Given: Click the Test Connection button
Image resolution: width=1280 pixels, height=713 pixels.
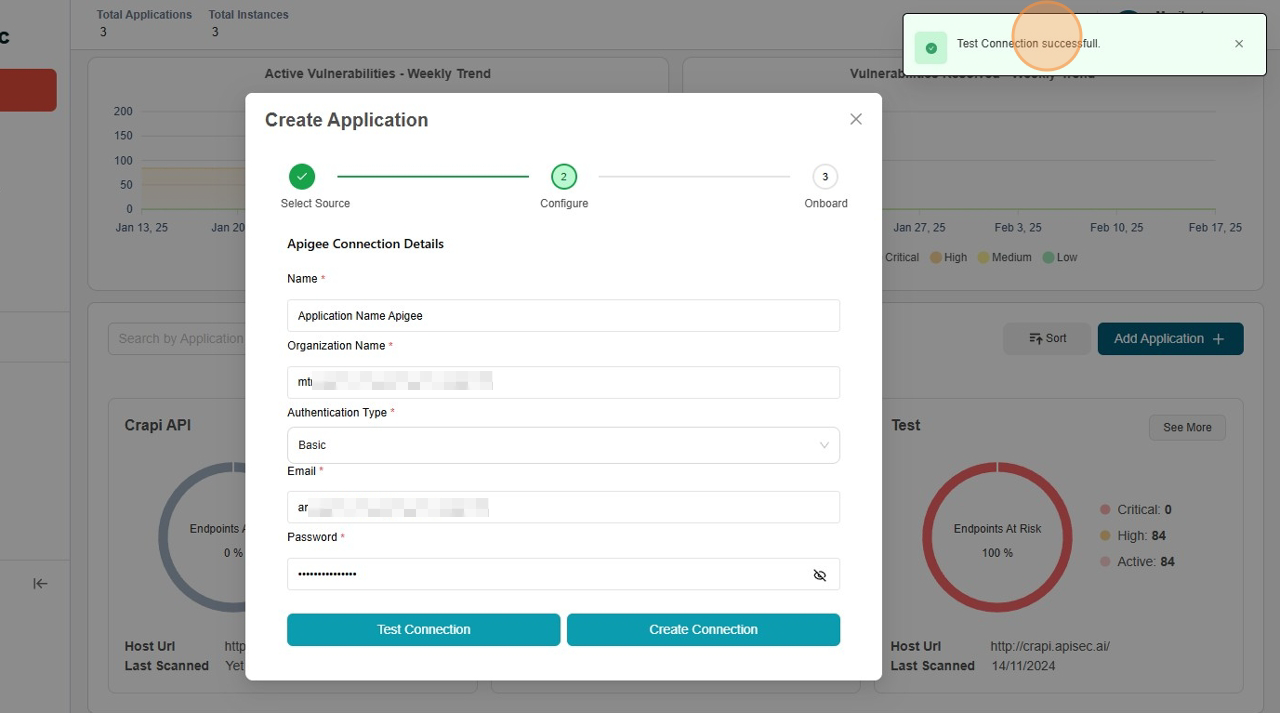Looking at the screenshot, I should pyautogui.click(x=423, y=630).
